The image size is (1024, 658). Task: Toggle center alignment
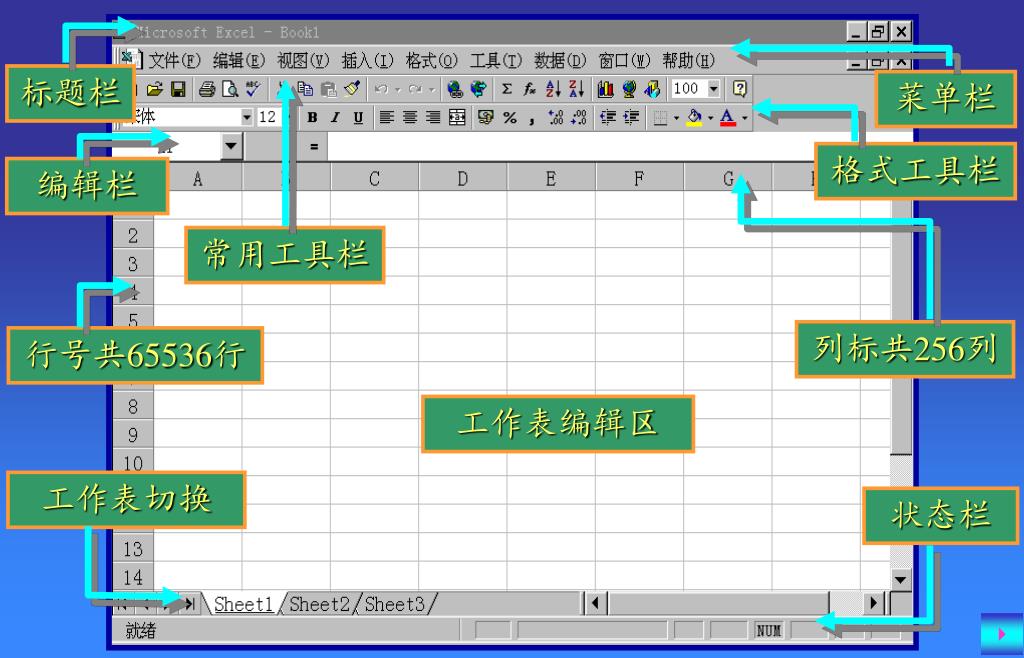pos(410,118)
